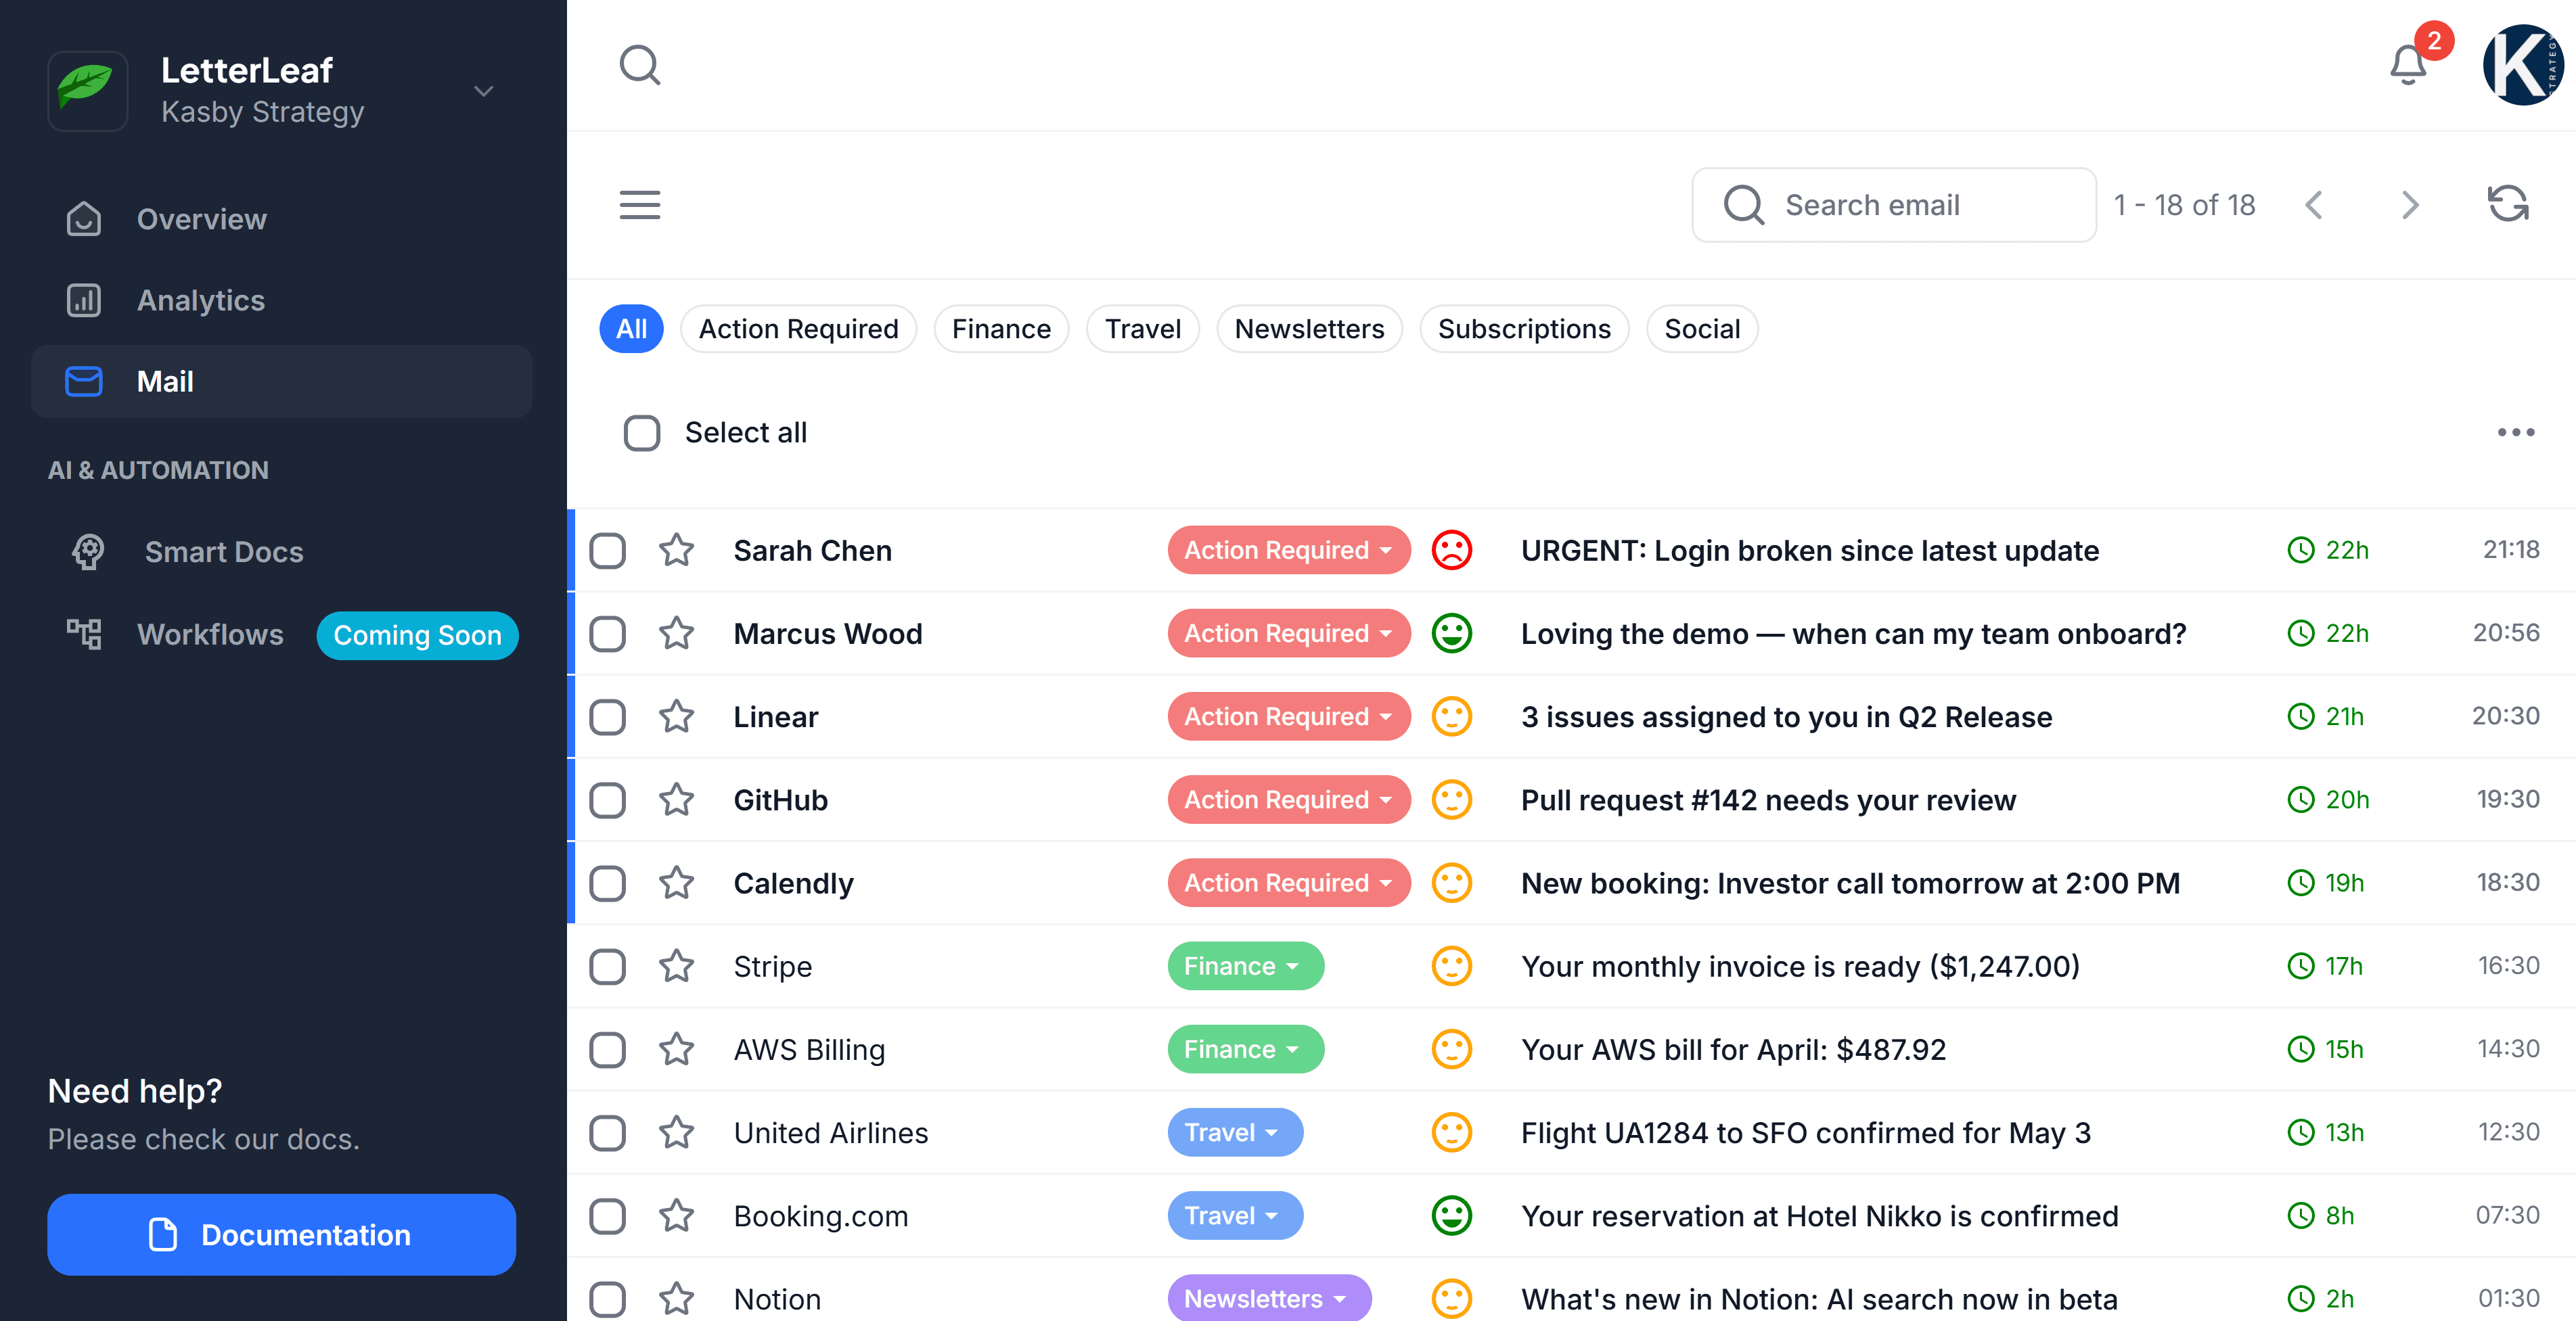Screen dimensions: 2576x1321
Task: Filter by Social category
Action: [1702, 329]
